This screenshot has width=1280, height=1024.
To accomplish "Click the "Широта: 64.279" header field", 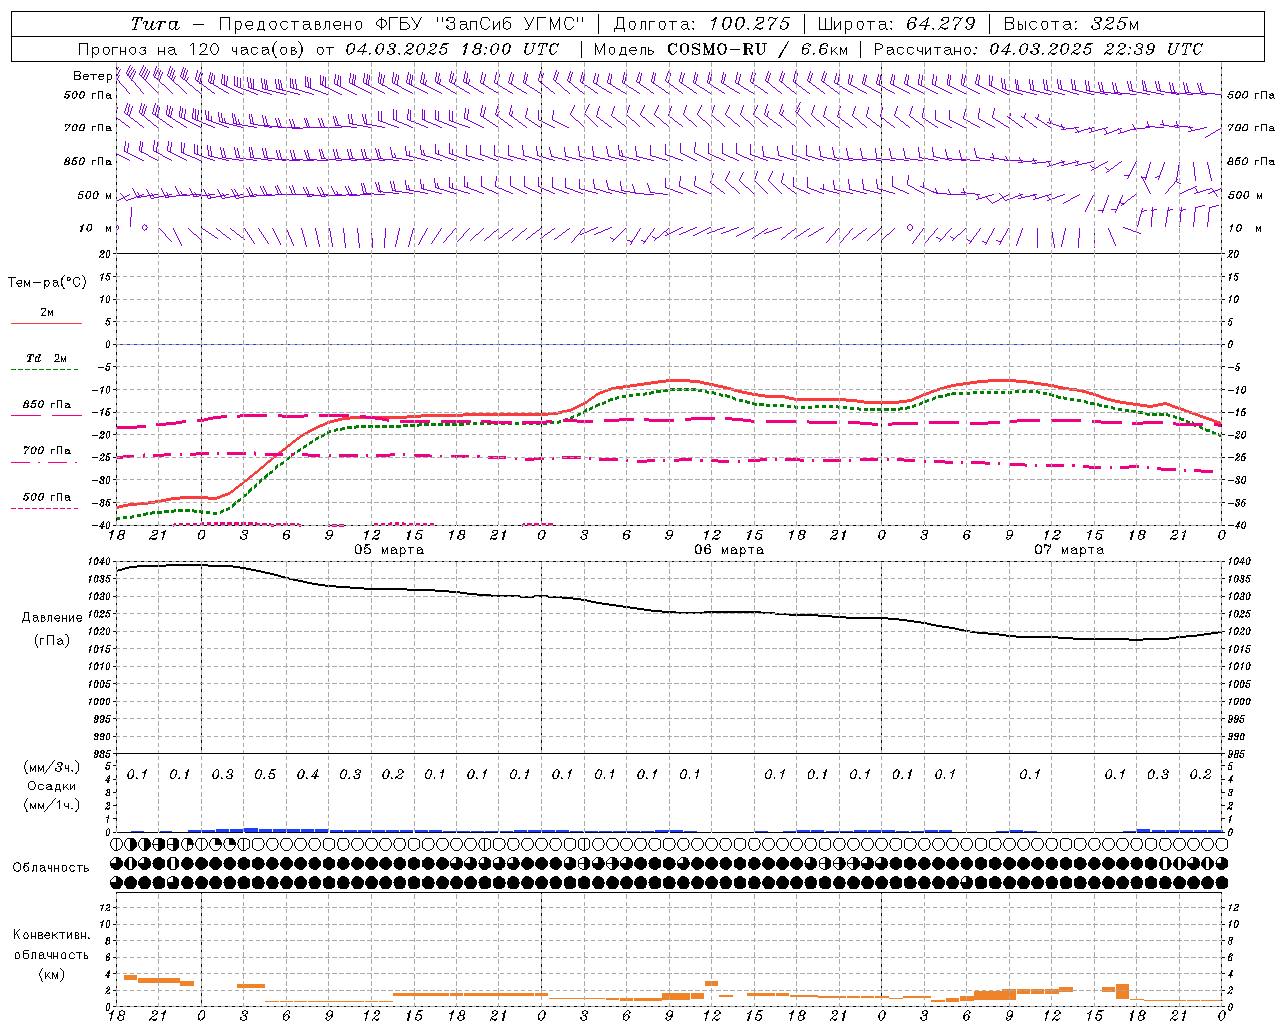I will [896, 24].
